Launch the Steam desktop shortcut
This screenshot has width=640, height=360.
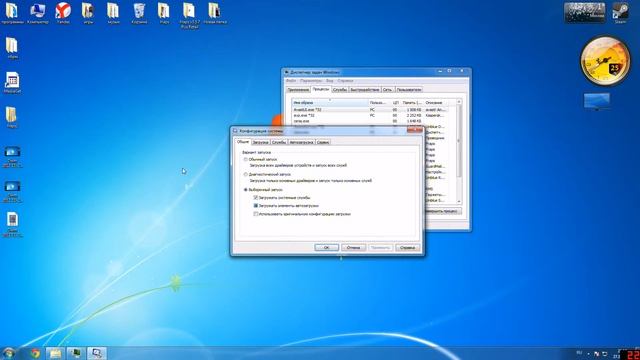point(620,13)
